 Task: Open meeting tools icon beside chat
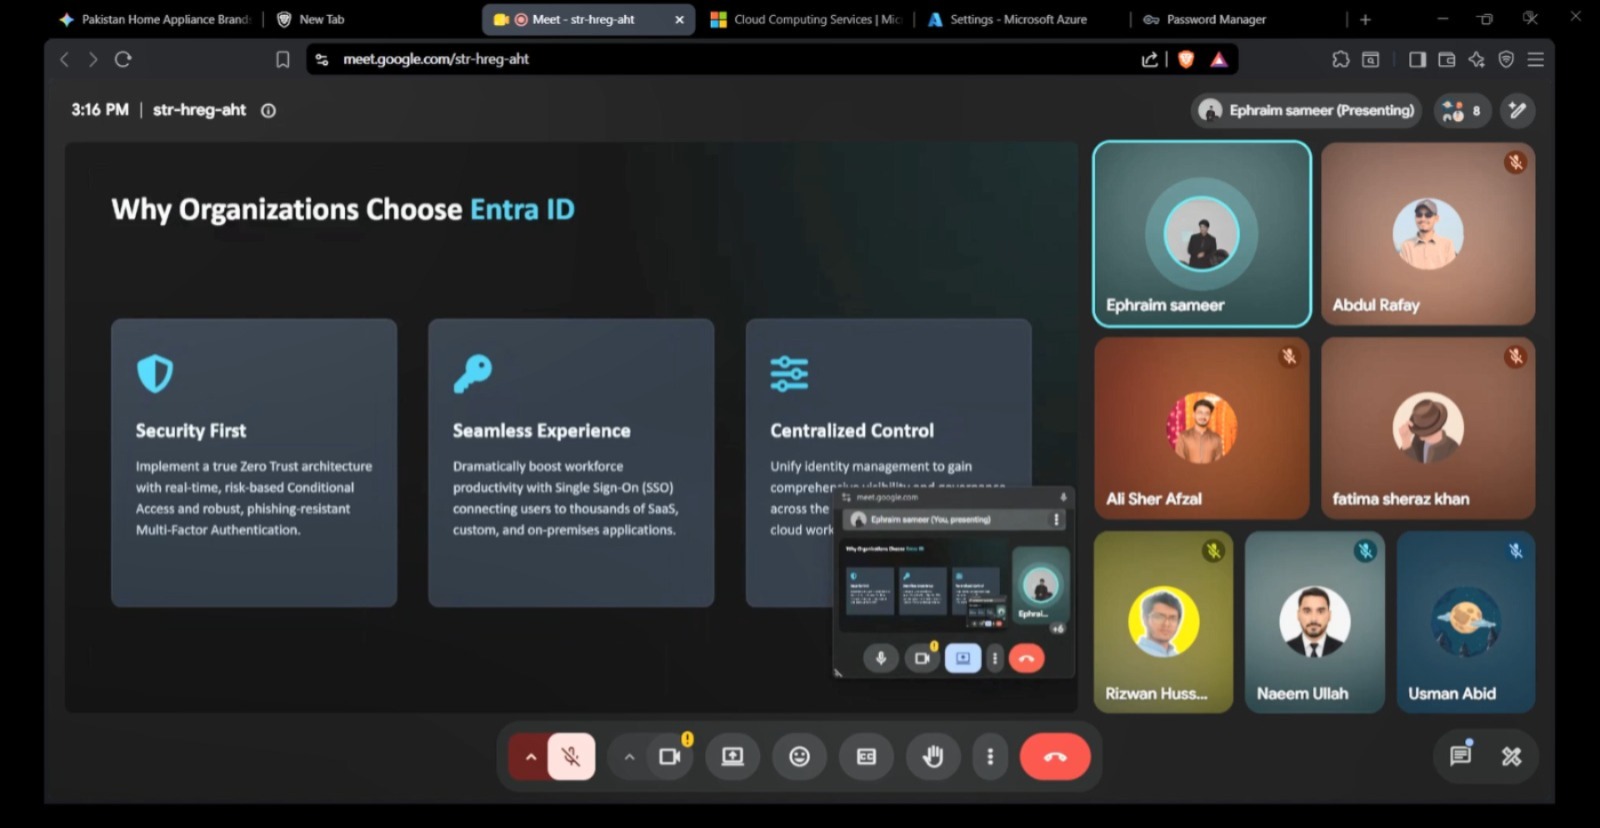coord(1512,756)
